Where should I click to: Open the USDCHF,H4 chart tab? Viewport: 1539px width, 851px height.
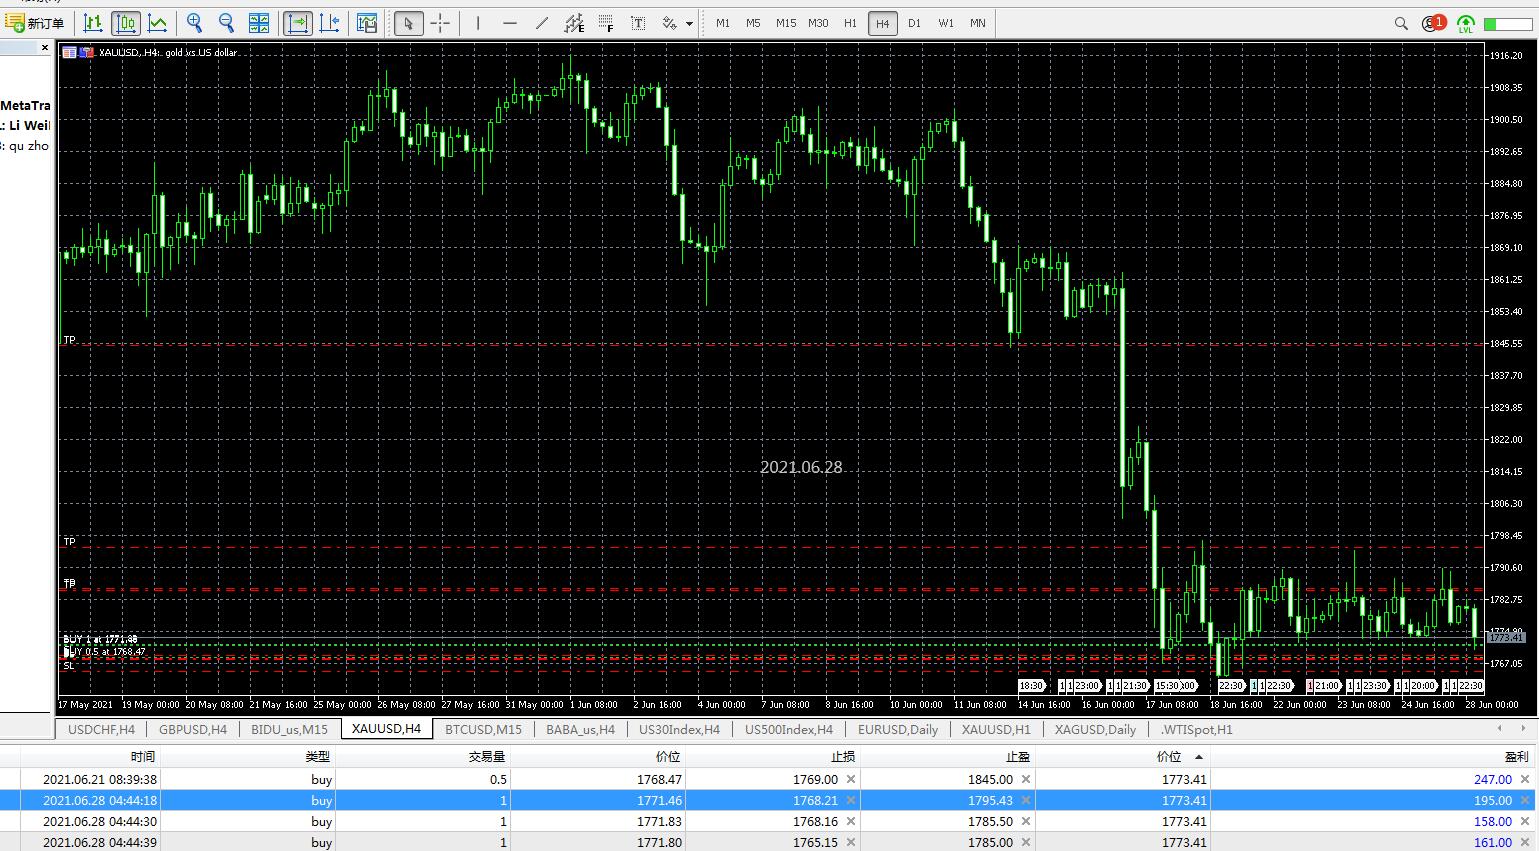click(101, 729)
